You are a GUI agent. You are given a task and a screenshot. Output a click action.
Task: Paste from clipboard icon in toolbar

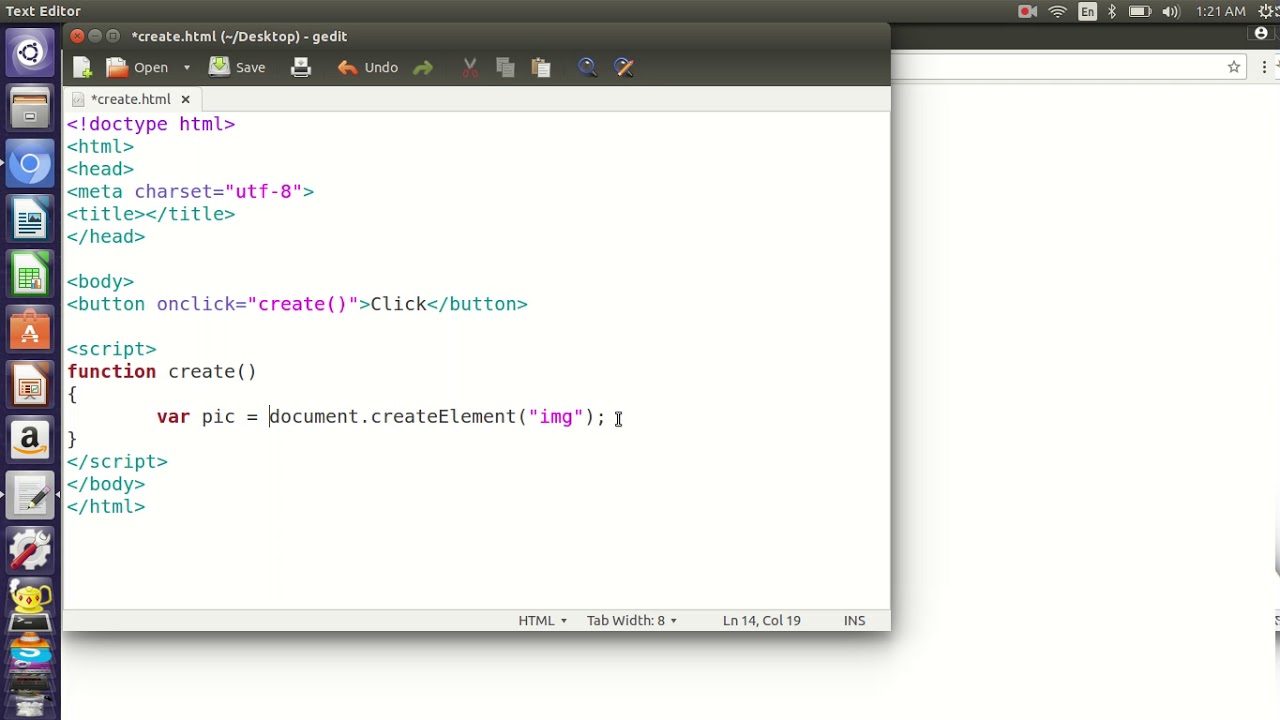tap(541, 68)
